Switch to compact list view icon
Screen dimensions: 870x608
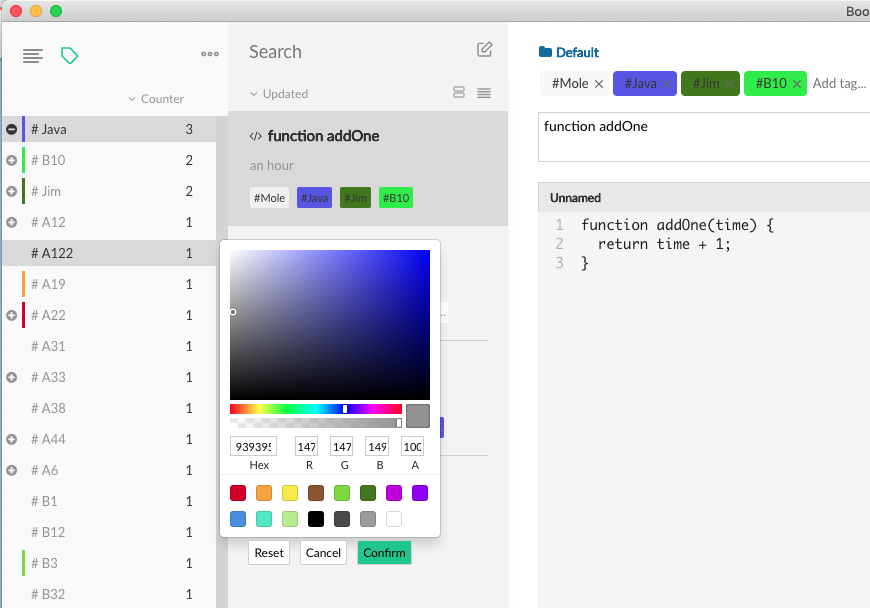(484, 93)
